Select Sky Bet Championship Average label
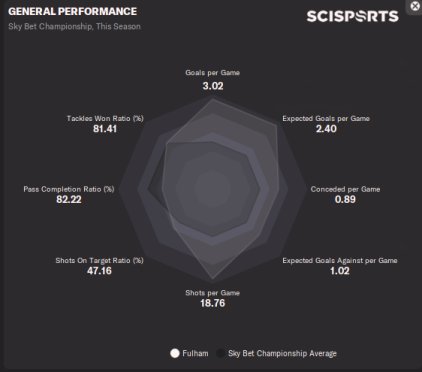The height and width of the screenshot is (372, 422). [x=282, y=353]
